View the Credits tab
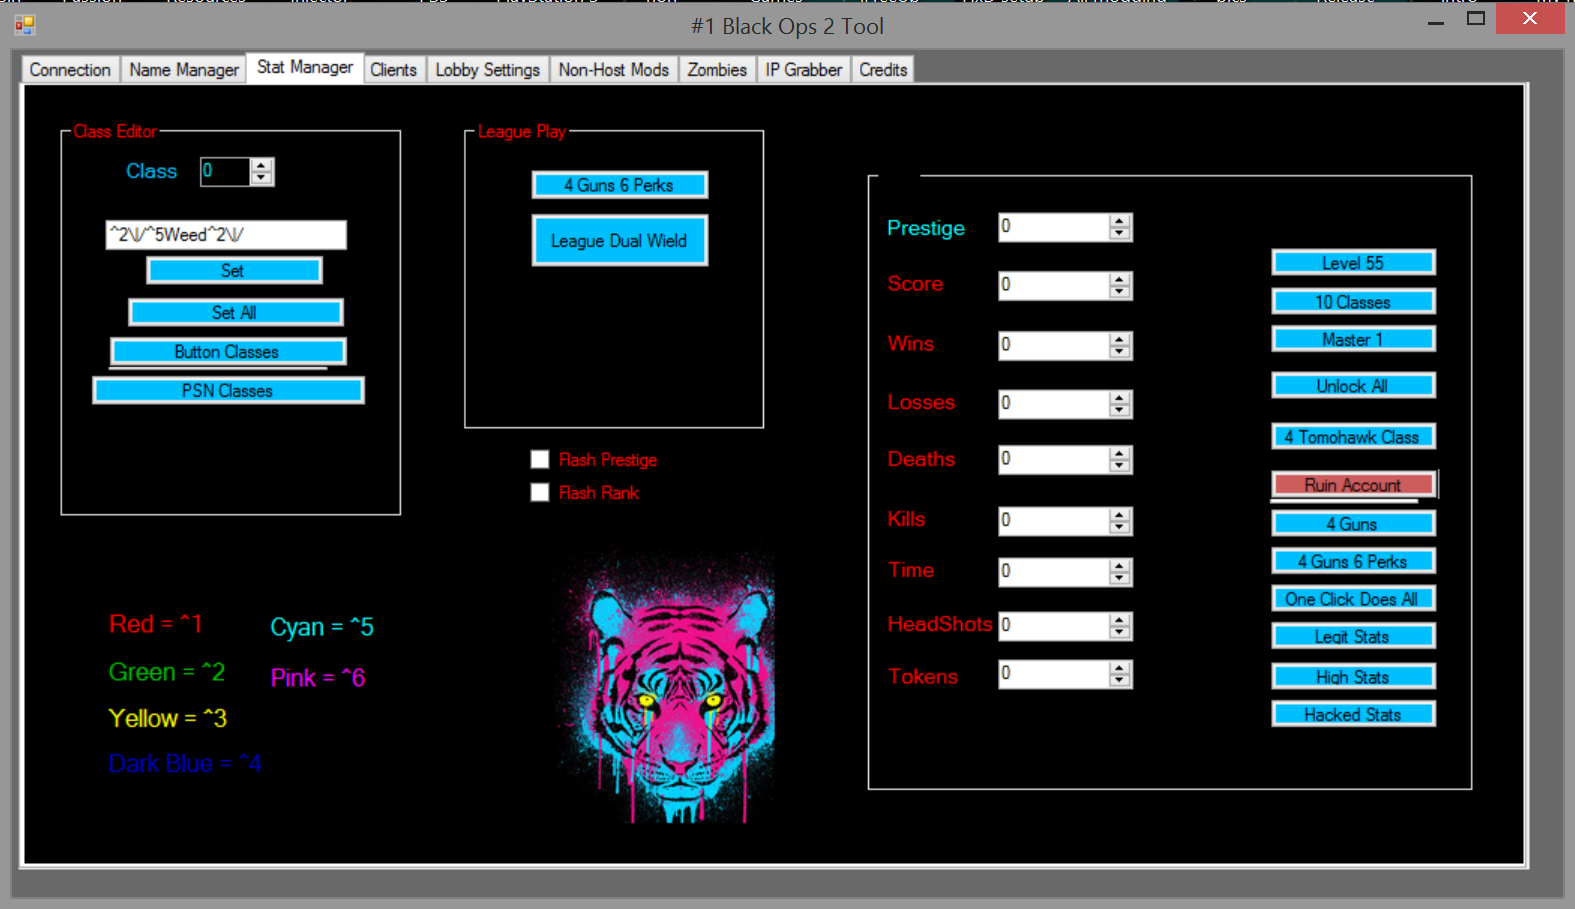Viewport: 1575px width, 909px height. (883, 70)
